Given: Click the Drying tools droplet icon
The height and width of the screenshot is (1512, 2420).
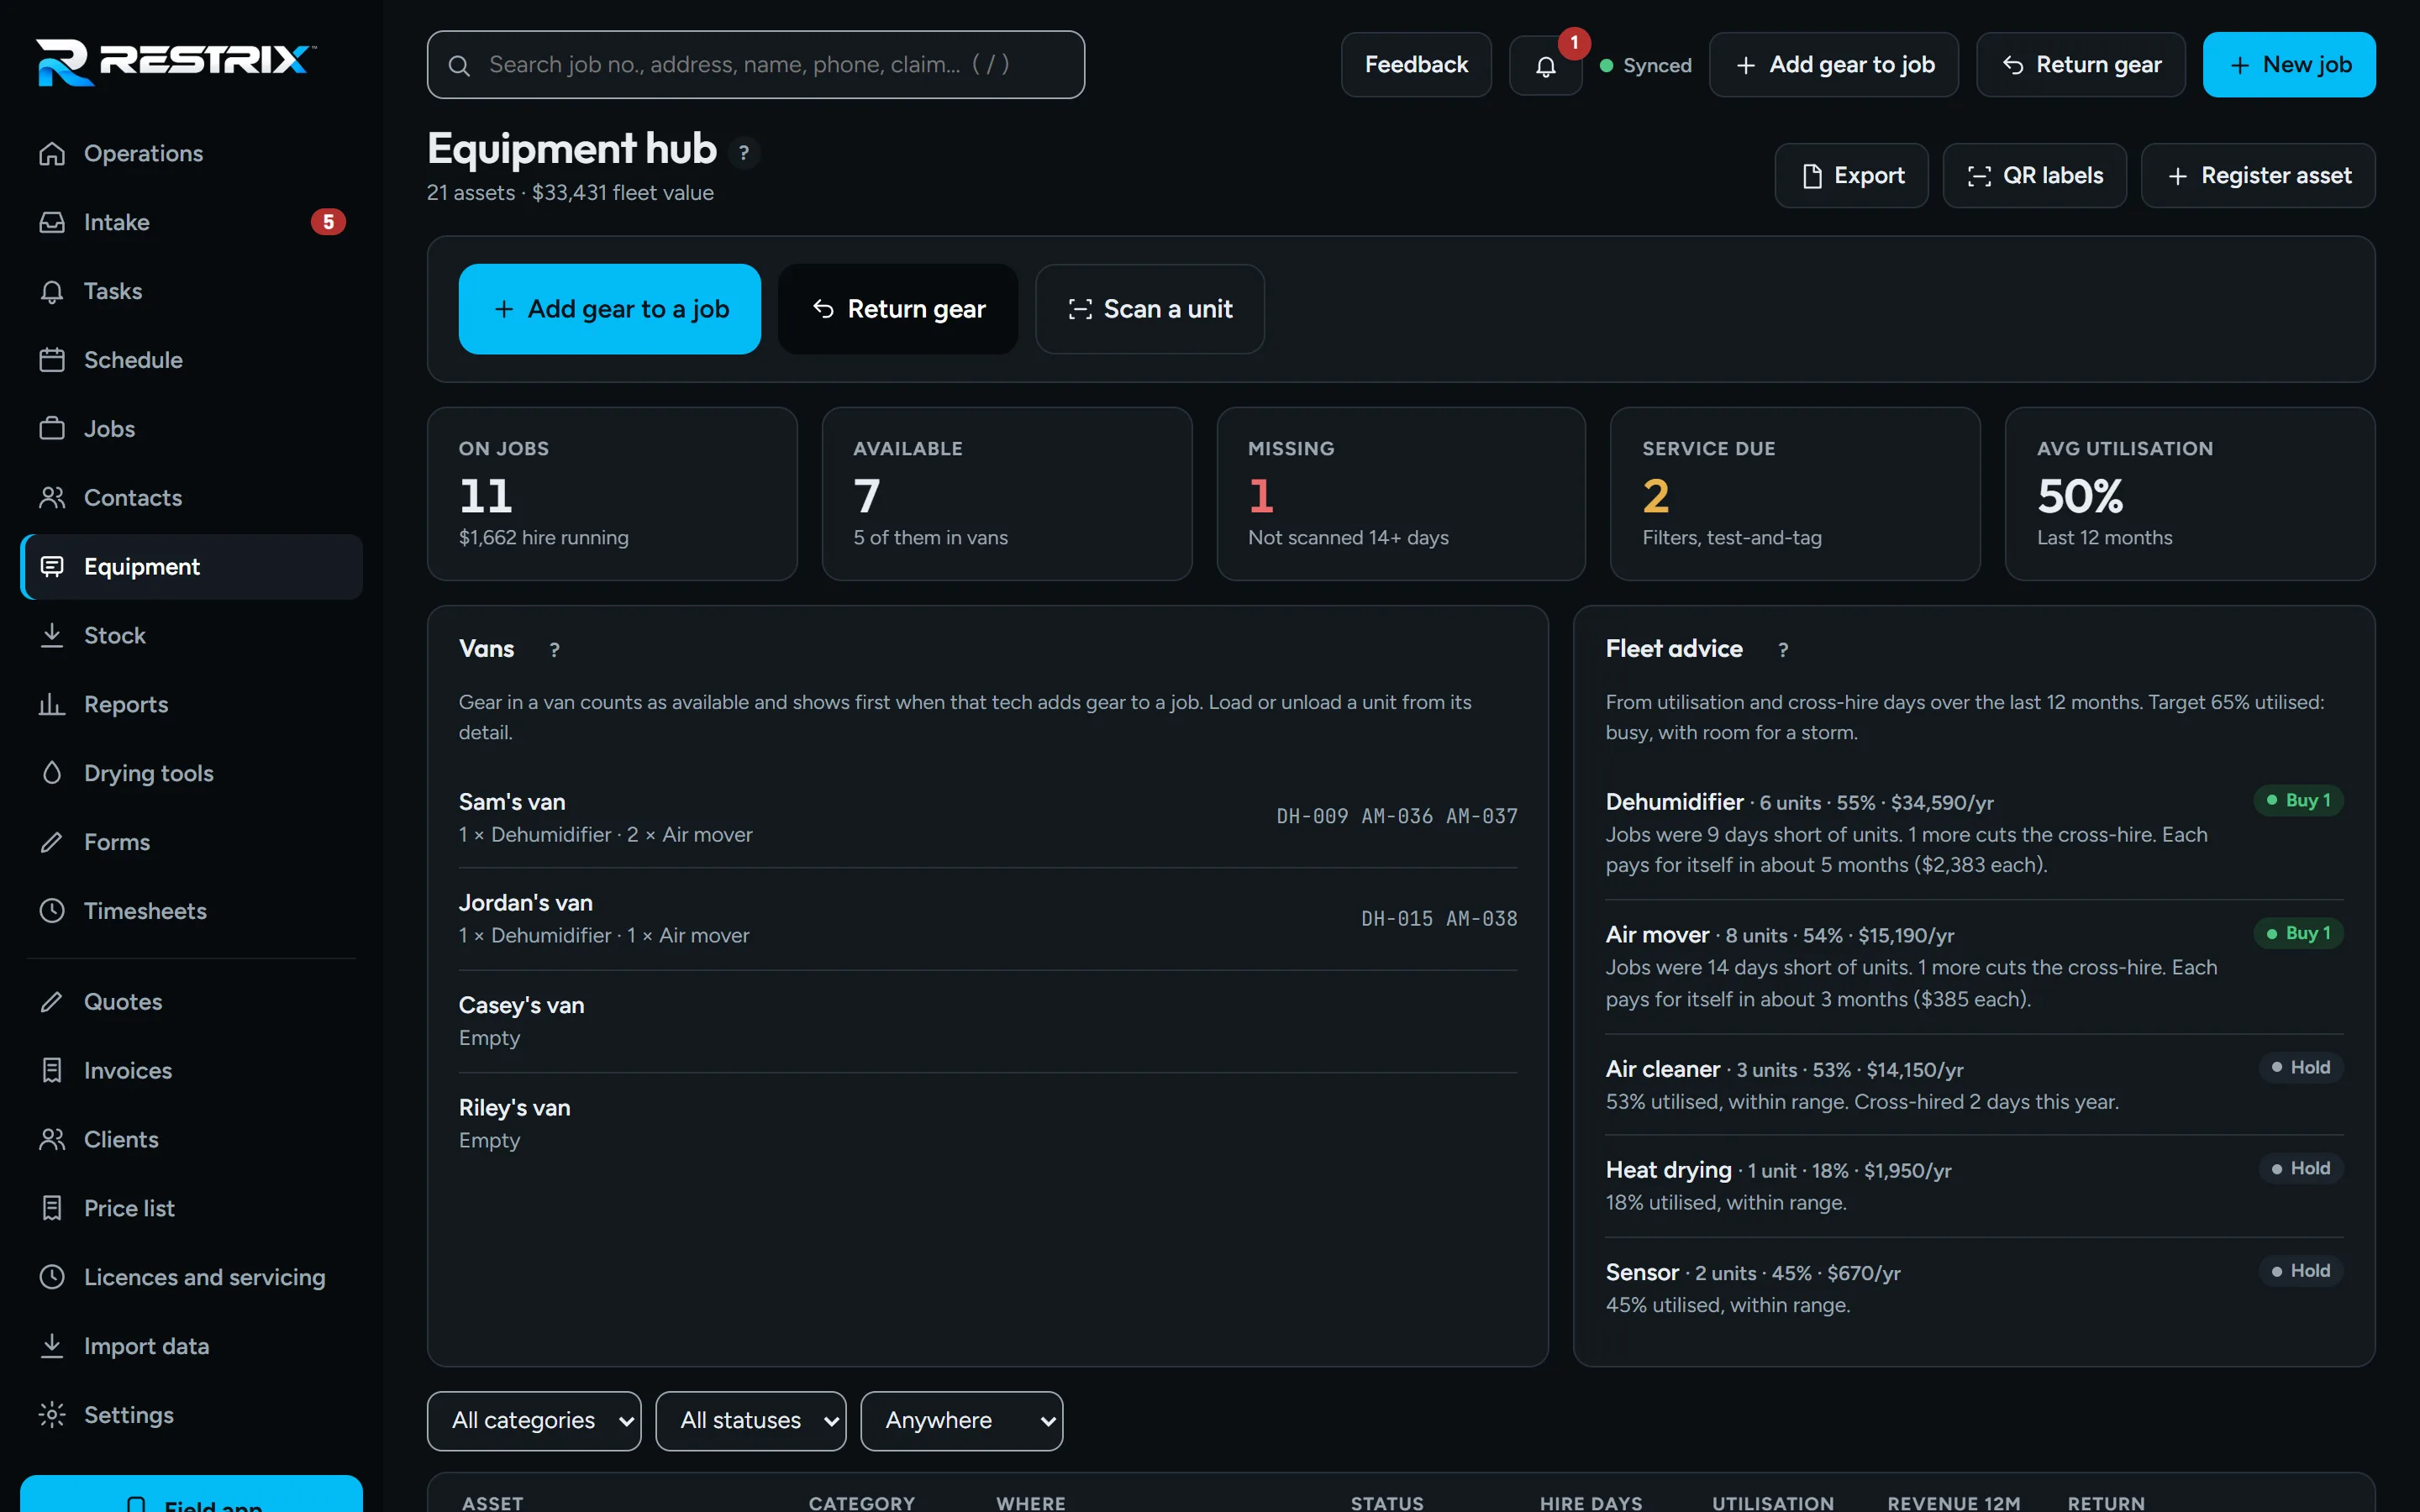Looking at the screenshot, I should pos(52,773).
